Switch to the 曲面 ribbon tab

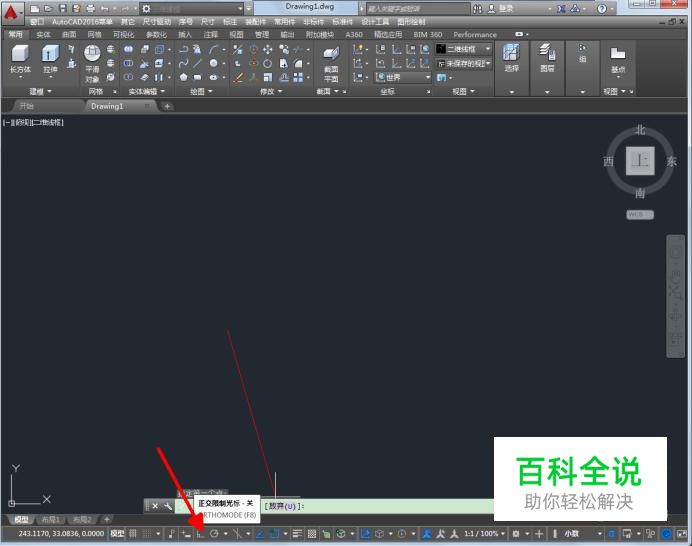click(69, 34)
